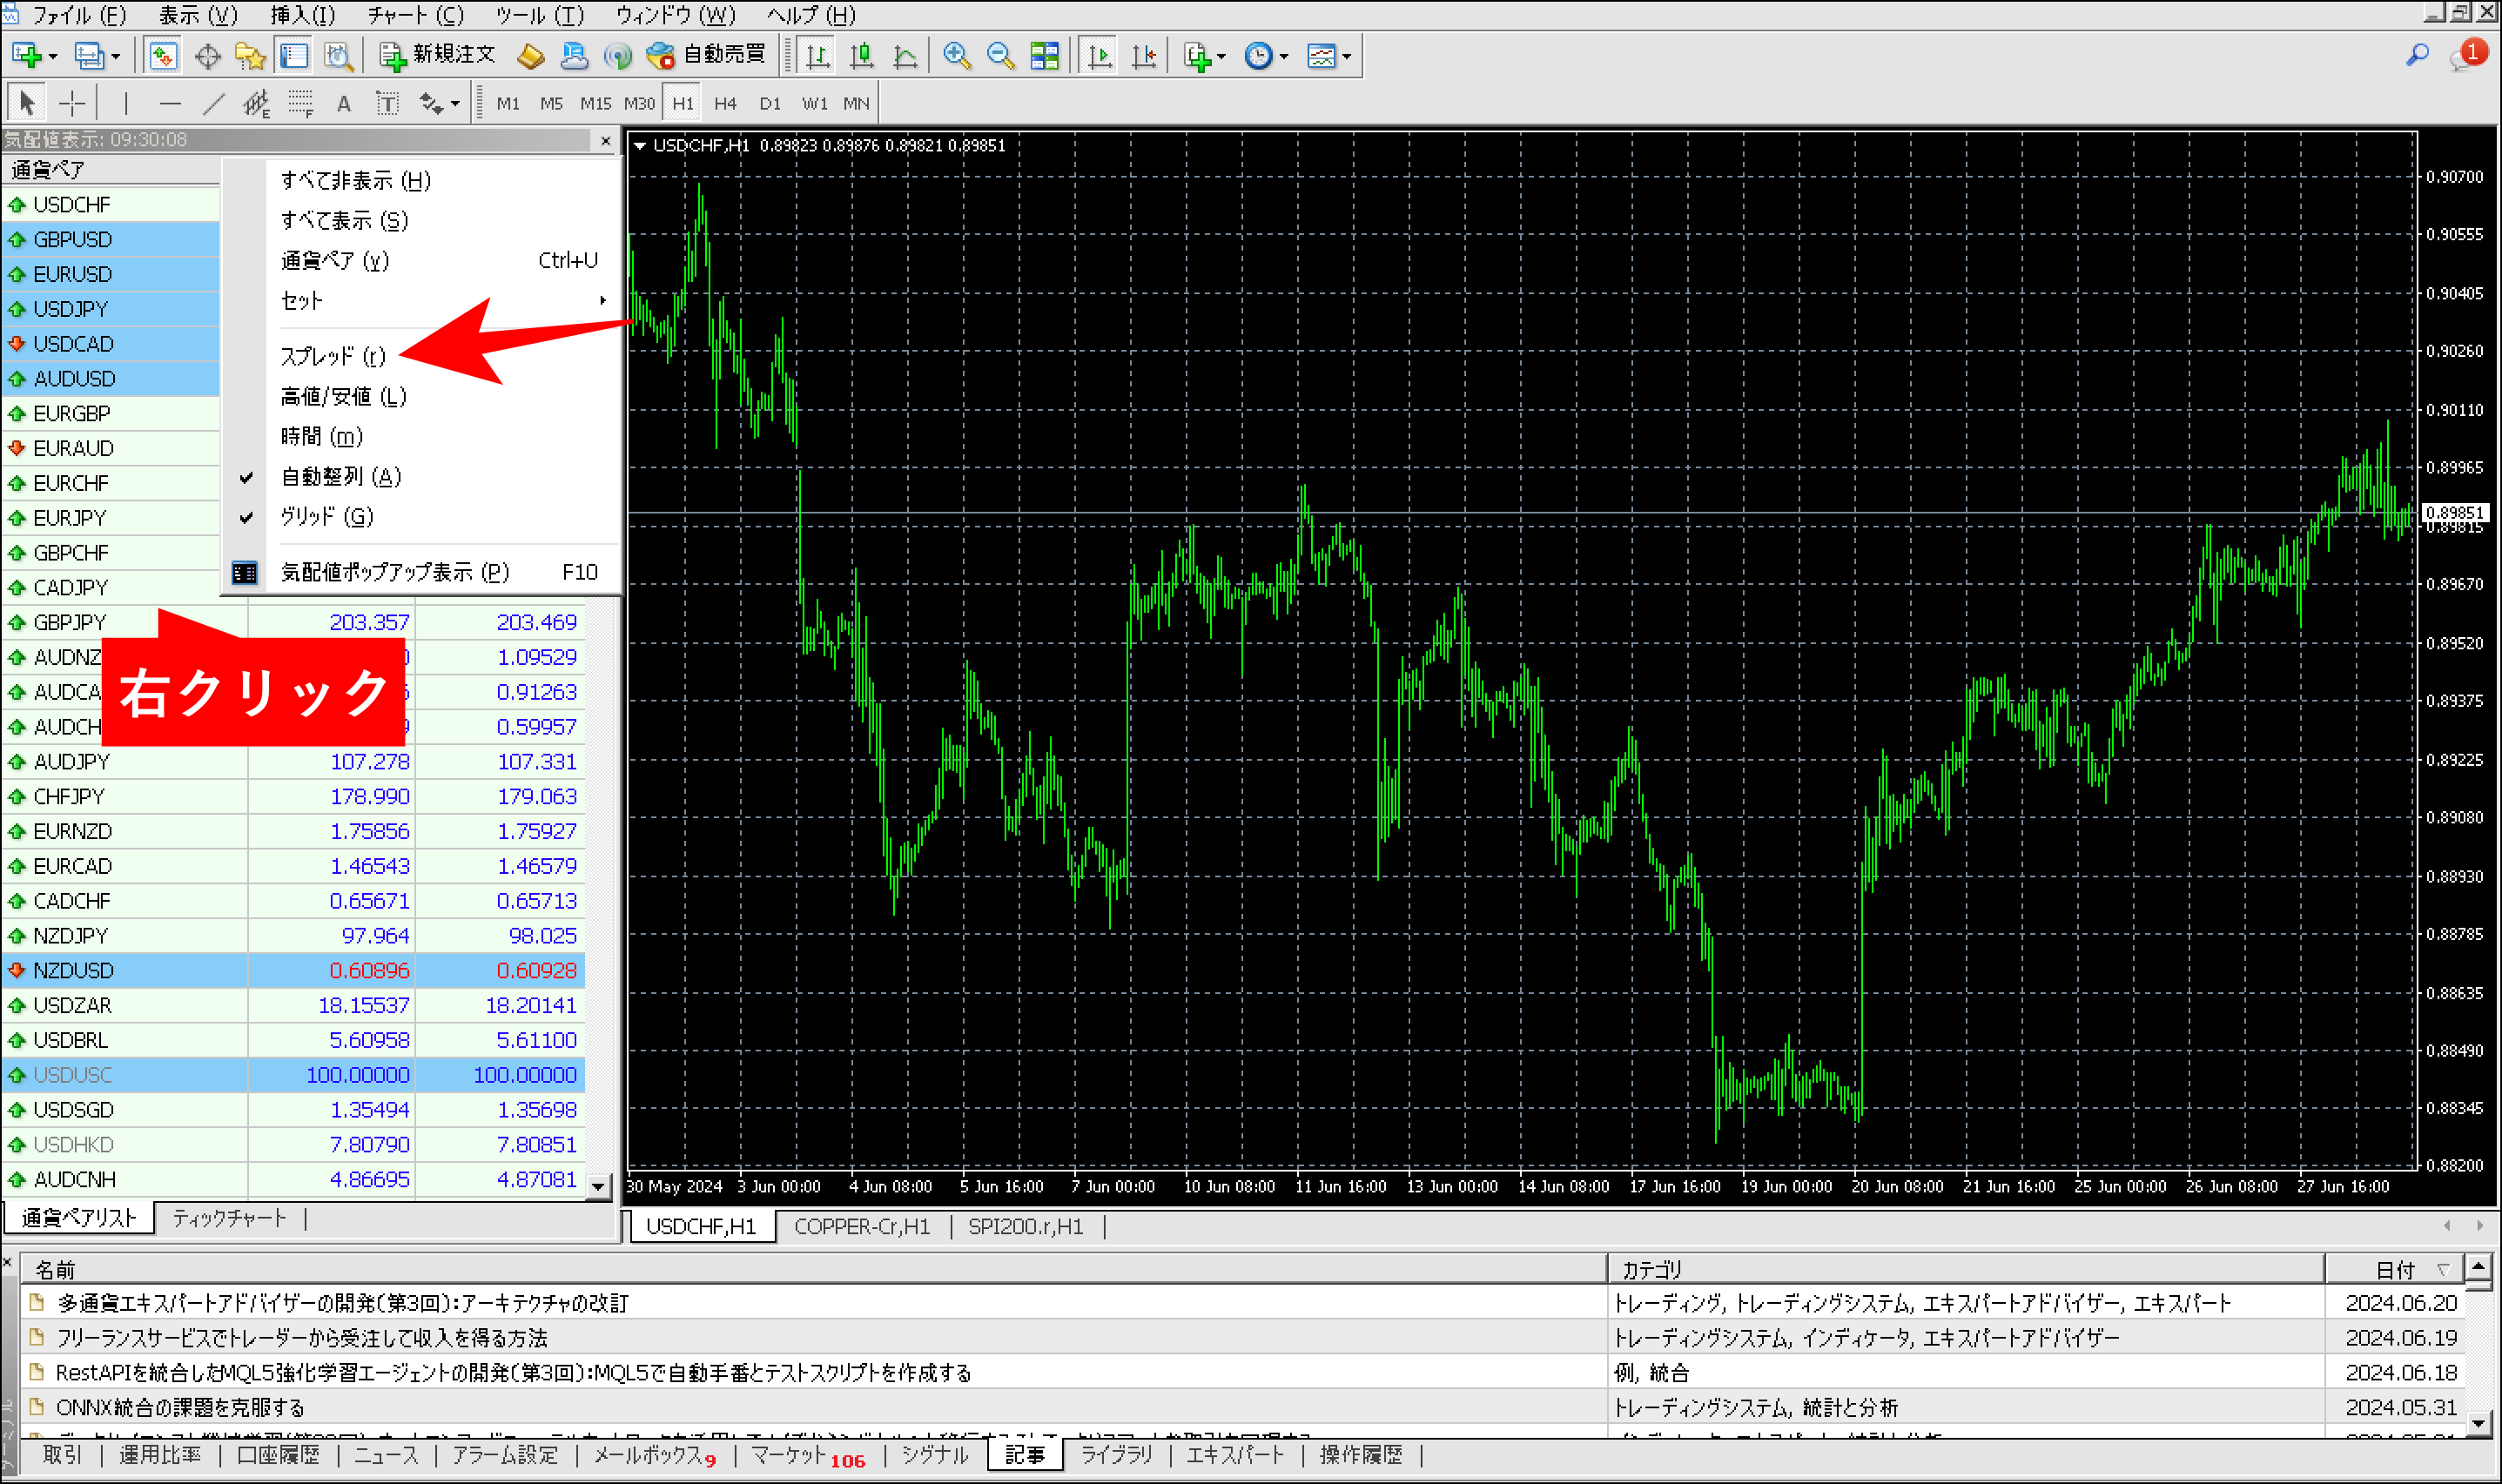2502x1484 pixels.
Task: Select the horizontal line drawing tool
Action: (x=170, y=102)
